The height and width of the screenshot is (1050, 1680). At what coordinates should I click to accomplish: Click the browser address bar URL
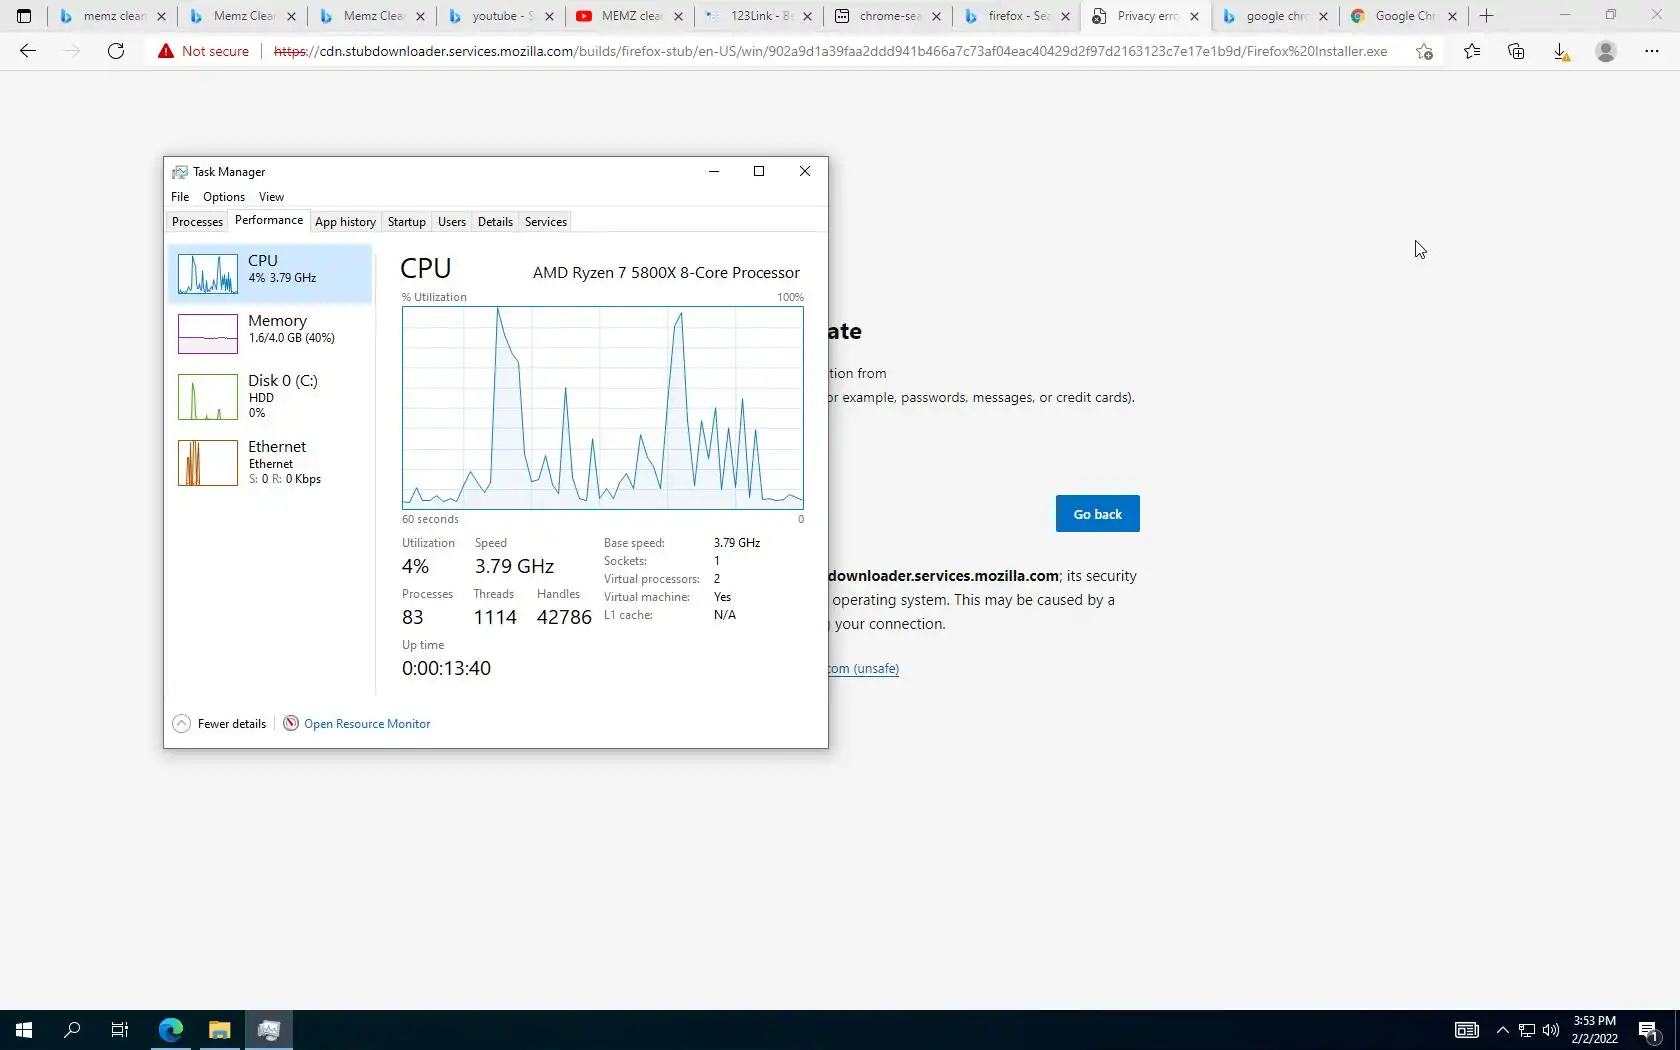tap(830, 51)
